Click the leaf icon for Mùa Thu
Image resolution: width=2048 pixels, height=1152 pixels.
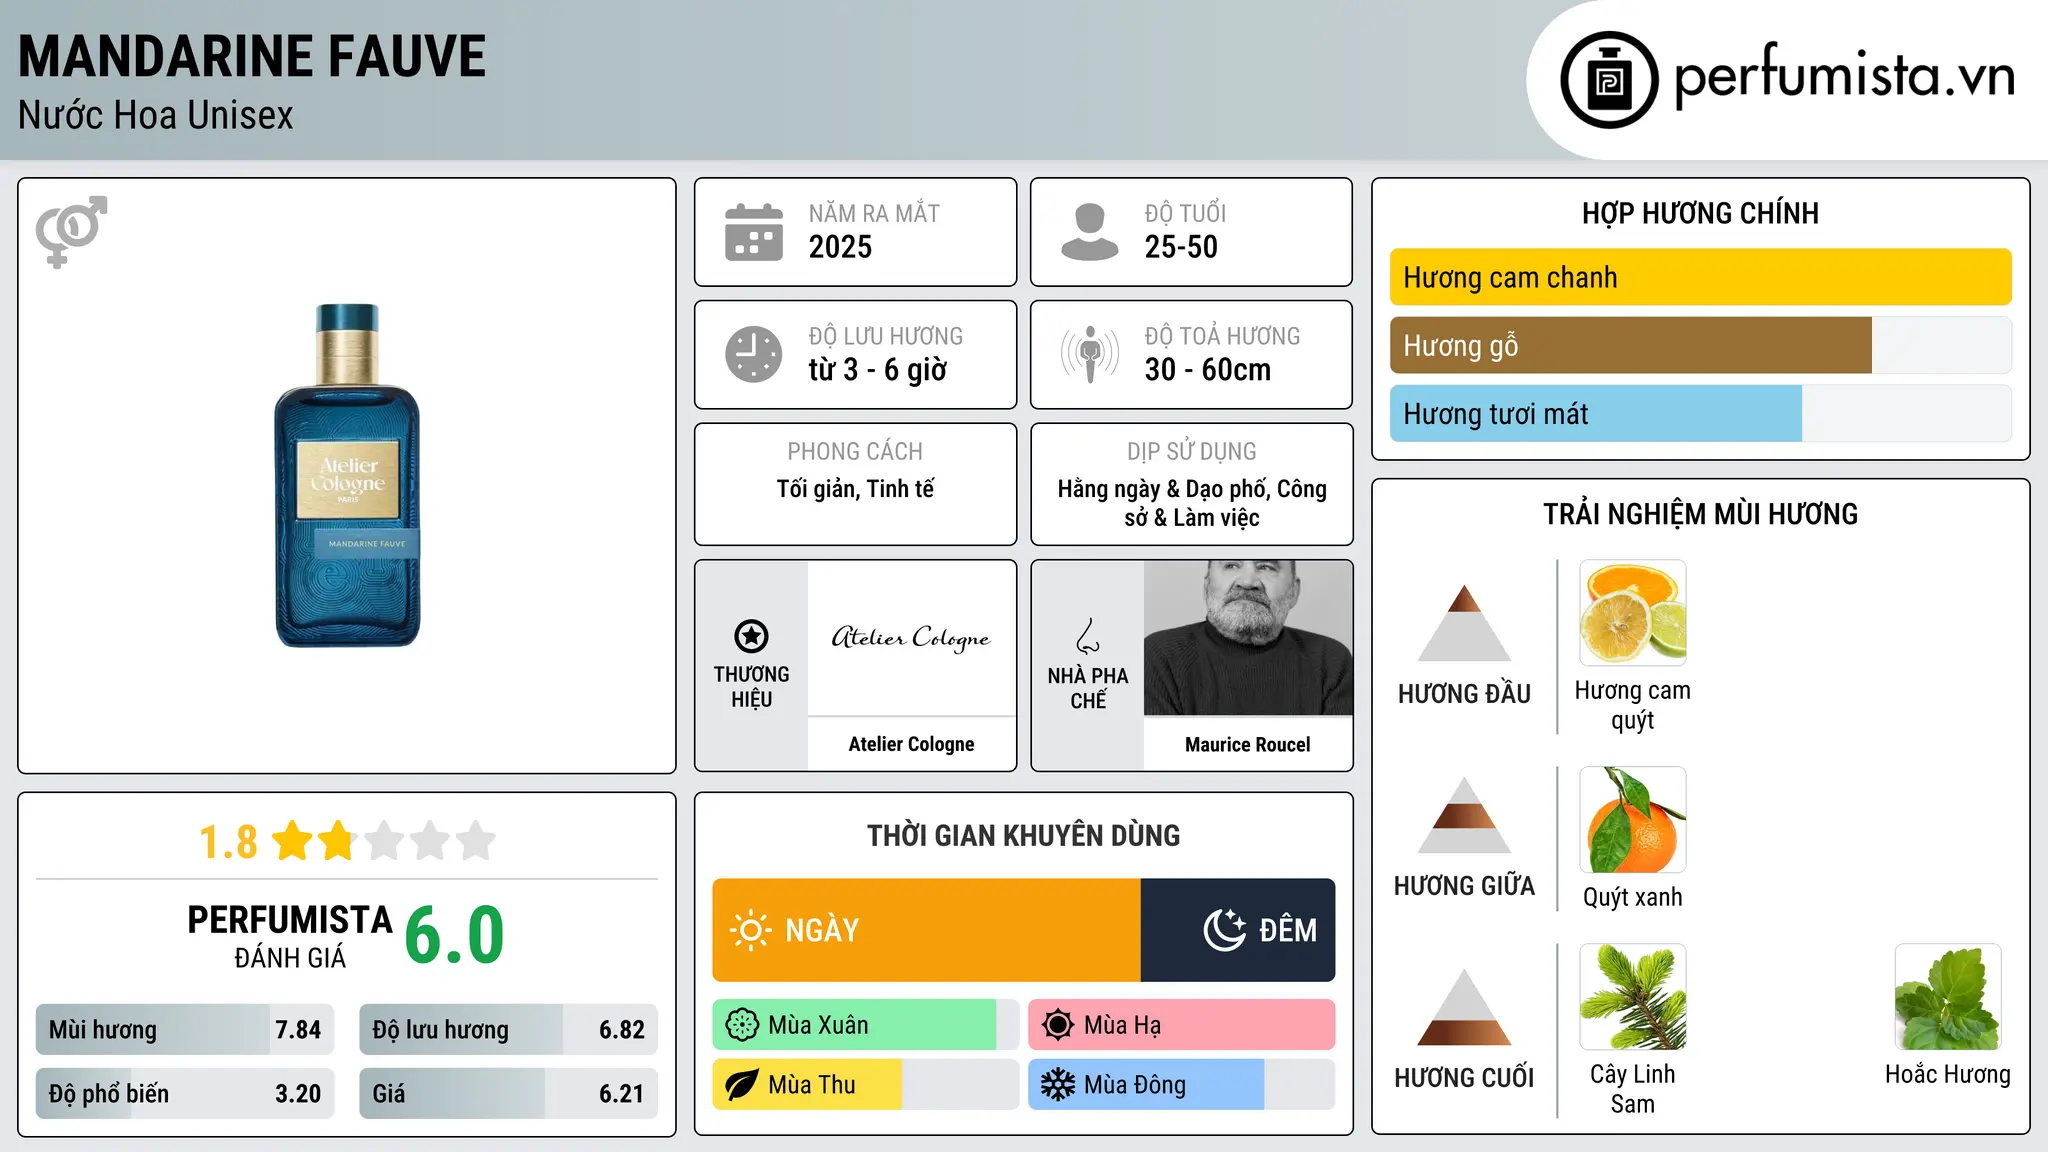(742, 1085)
